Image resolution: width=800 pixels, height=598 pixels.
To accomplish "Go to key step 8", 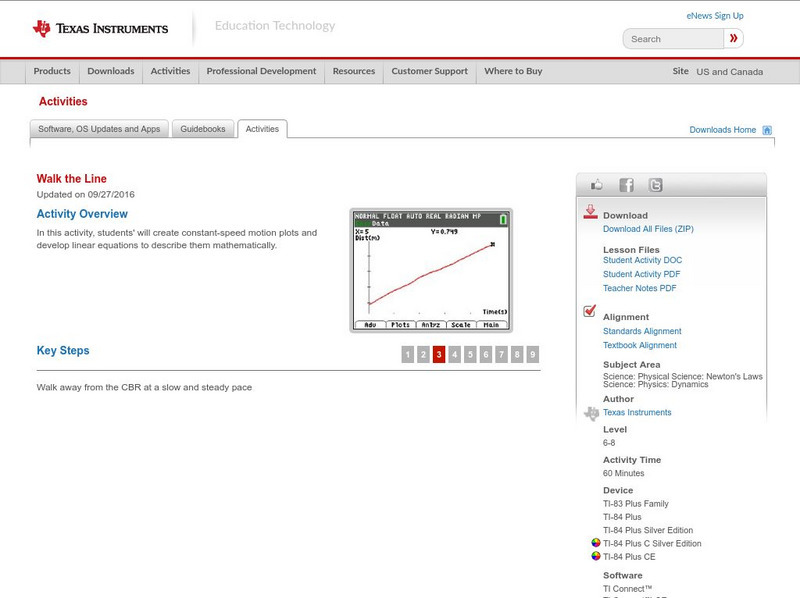I will 517,354.
